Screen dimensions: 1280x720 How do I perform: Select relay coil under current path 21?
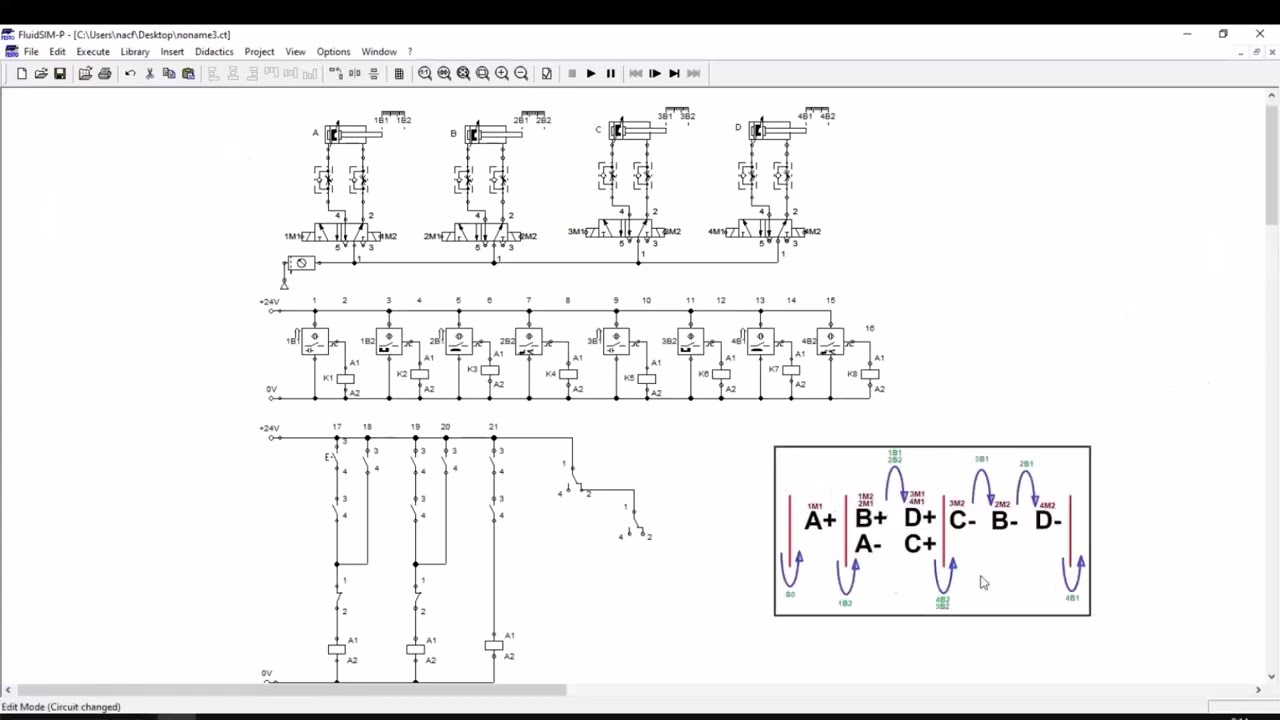click(x=493, y=646)
